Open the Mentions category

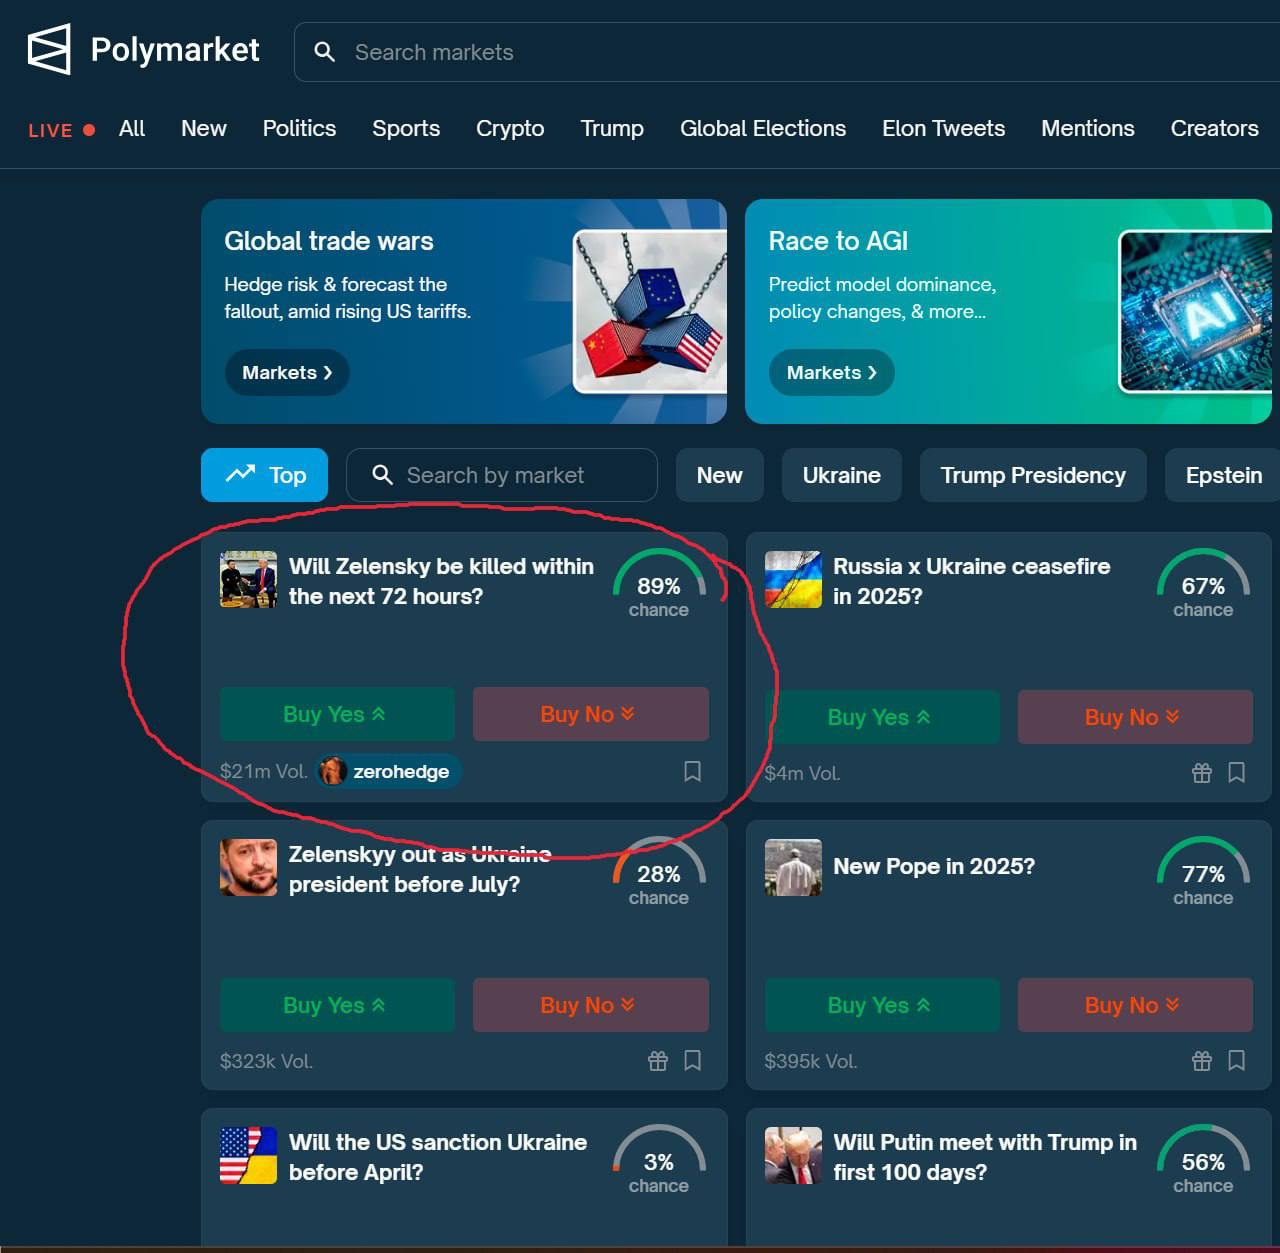click(1088, 129)
